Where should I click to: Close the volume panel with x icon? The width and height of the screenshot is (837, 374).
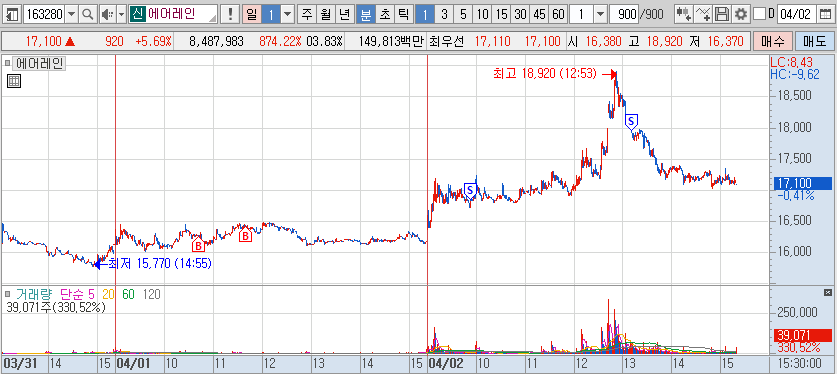828,292
